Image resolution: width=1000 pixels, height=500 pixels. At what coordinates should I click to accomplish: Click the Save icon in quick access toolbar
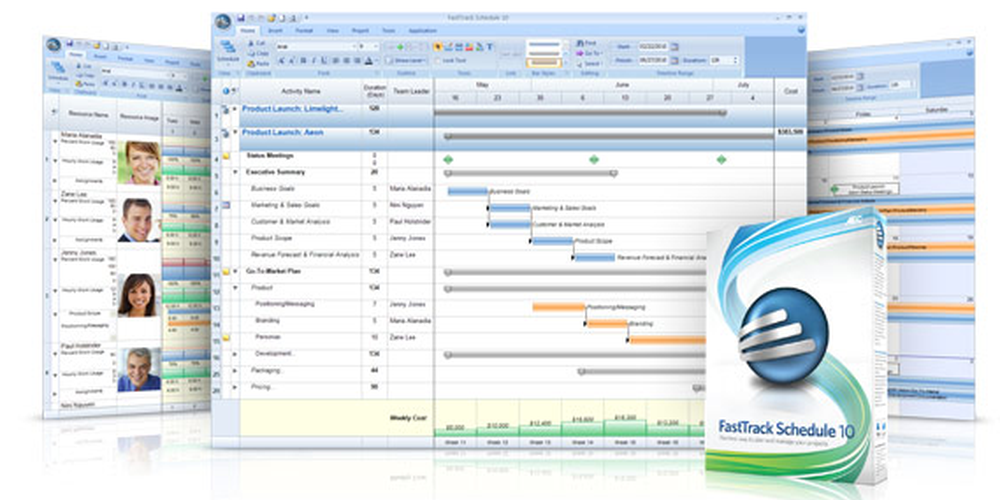(240, 18)
